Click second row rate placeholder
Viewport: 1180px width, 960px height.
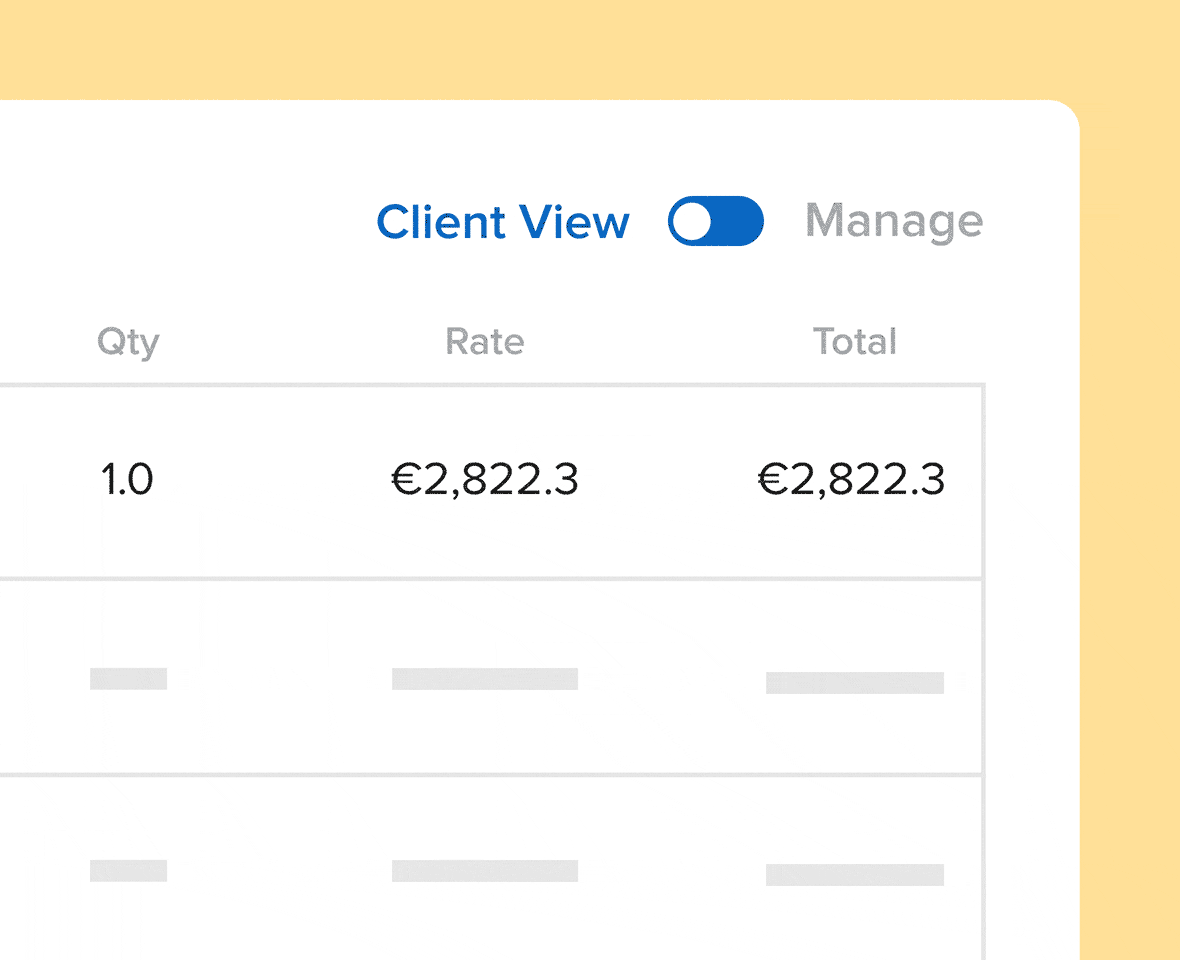485,679
